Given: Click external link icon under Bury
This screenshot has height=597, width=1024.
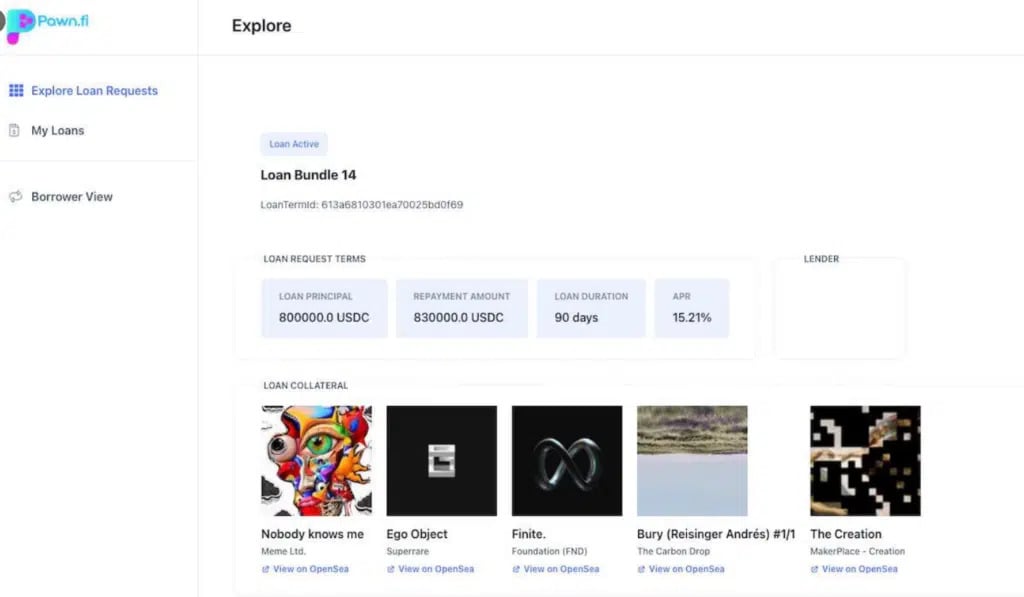Looking at the screenshot, I should (641, 570).
